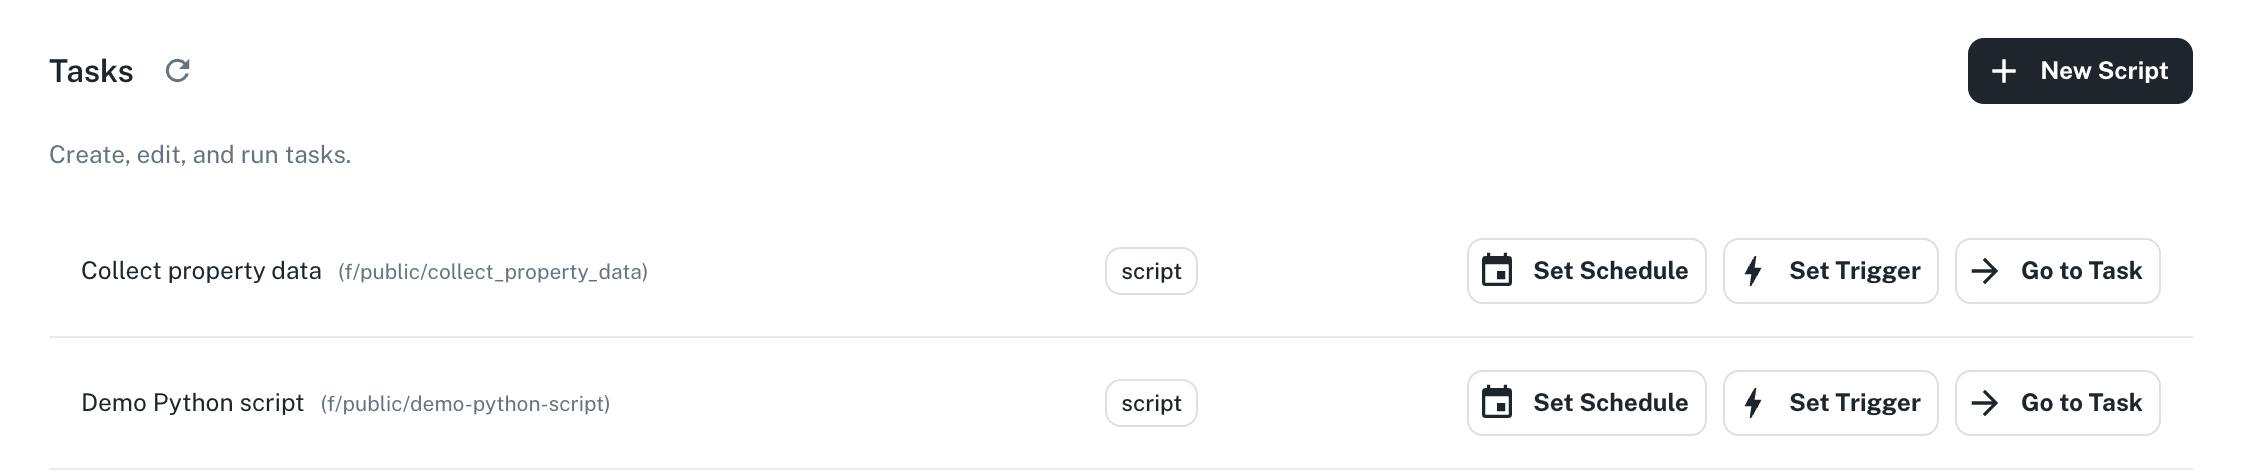
Task: Refresh the Tasks list
Action: tap(178, 71)
